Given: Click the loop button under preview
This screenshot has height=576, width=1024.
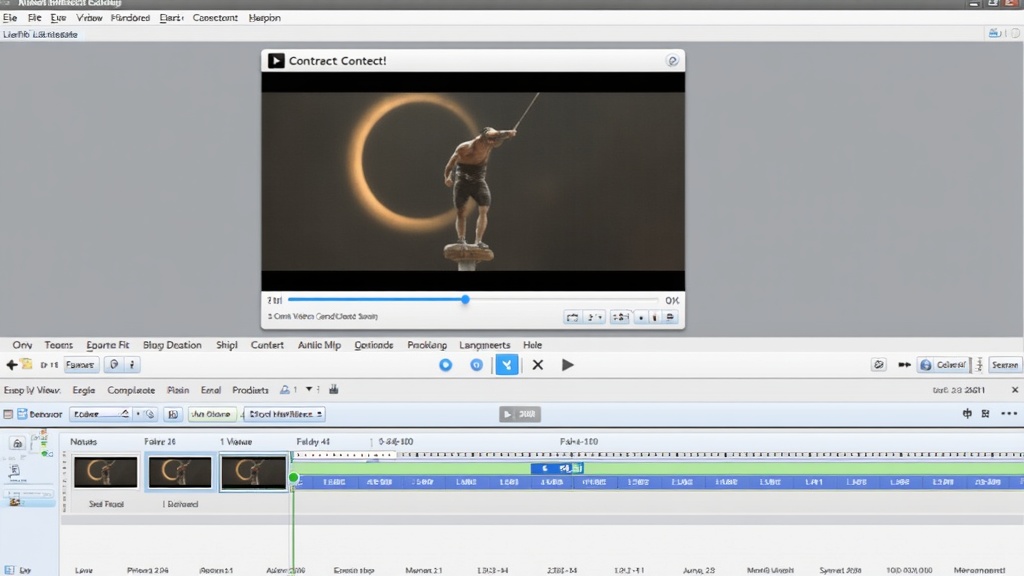Looking at the screenshot, I should 573,317.
